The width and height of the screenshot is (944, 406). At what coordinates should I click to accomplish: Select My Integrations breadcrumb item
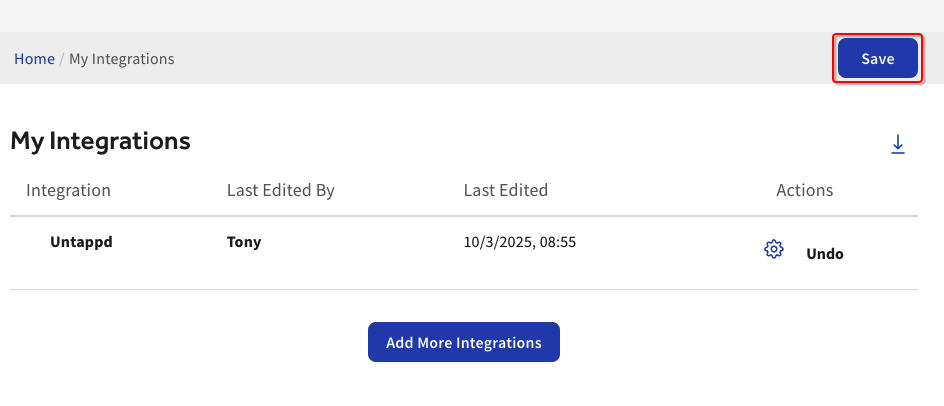(x=122, y=59)
